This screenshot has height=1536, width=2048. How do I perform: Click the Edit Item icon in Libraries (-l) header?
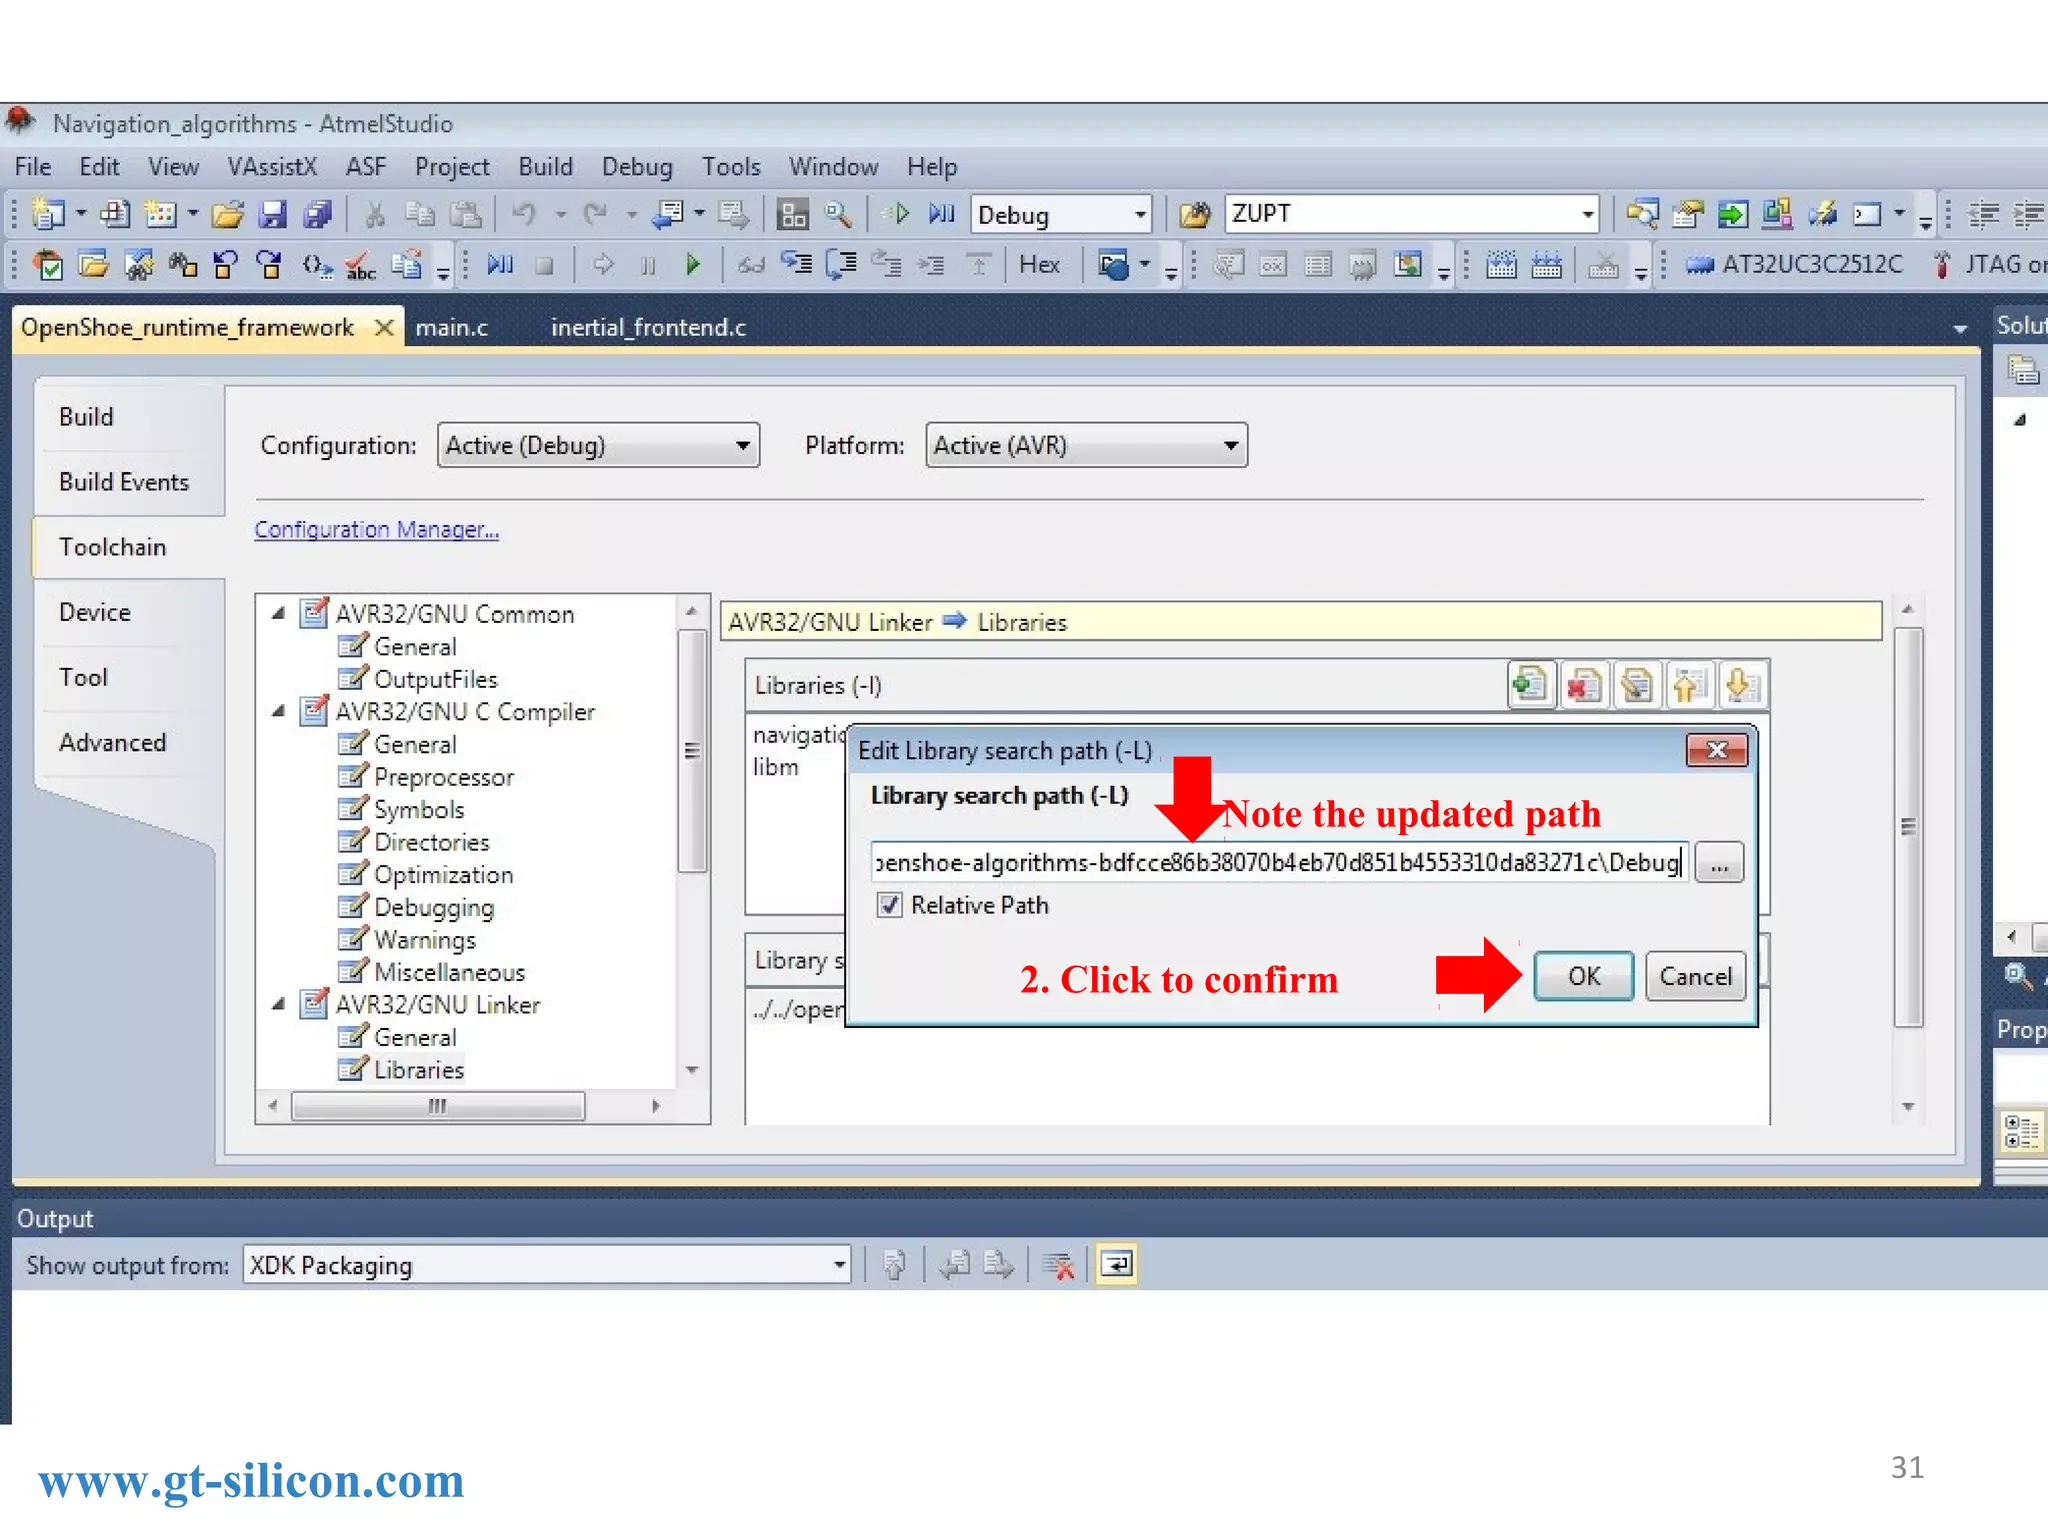[1636, 685]
